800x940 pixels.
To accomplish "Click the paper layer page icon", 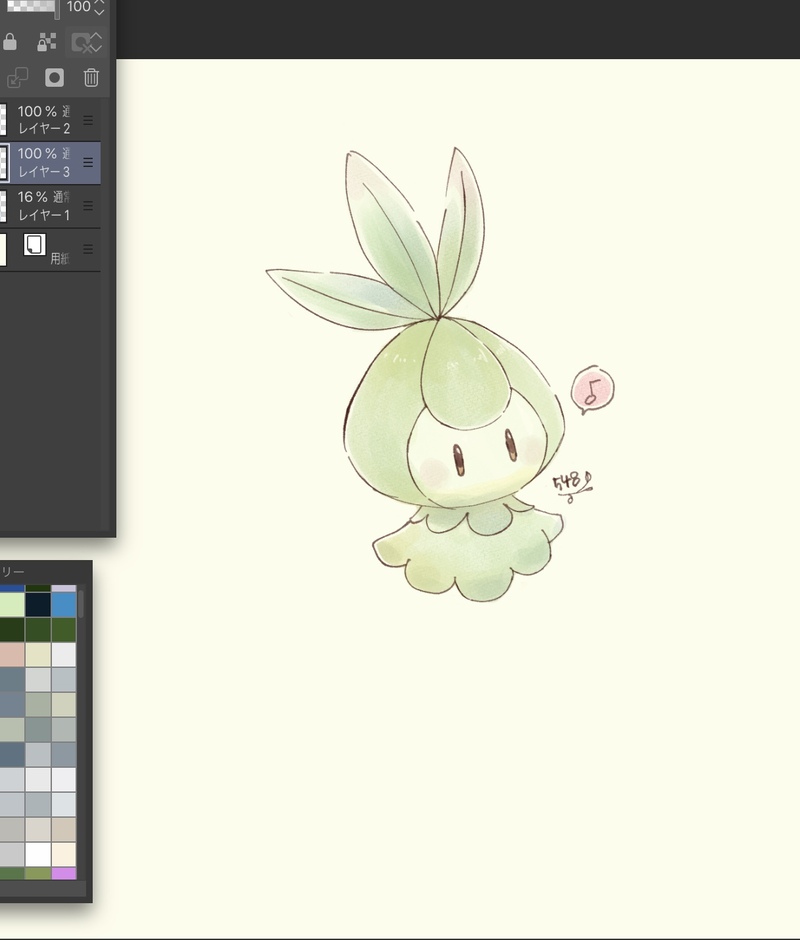I will click(x=35, y=245).
